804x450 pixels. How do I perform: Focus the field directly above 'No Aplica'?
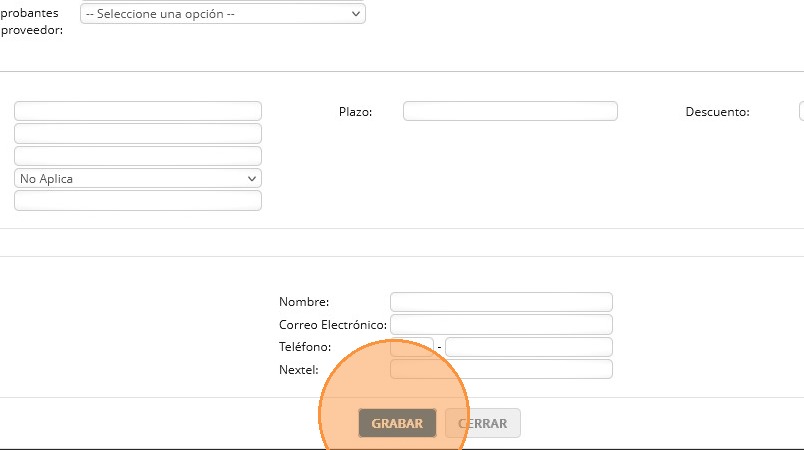pos(137,156)
